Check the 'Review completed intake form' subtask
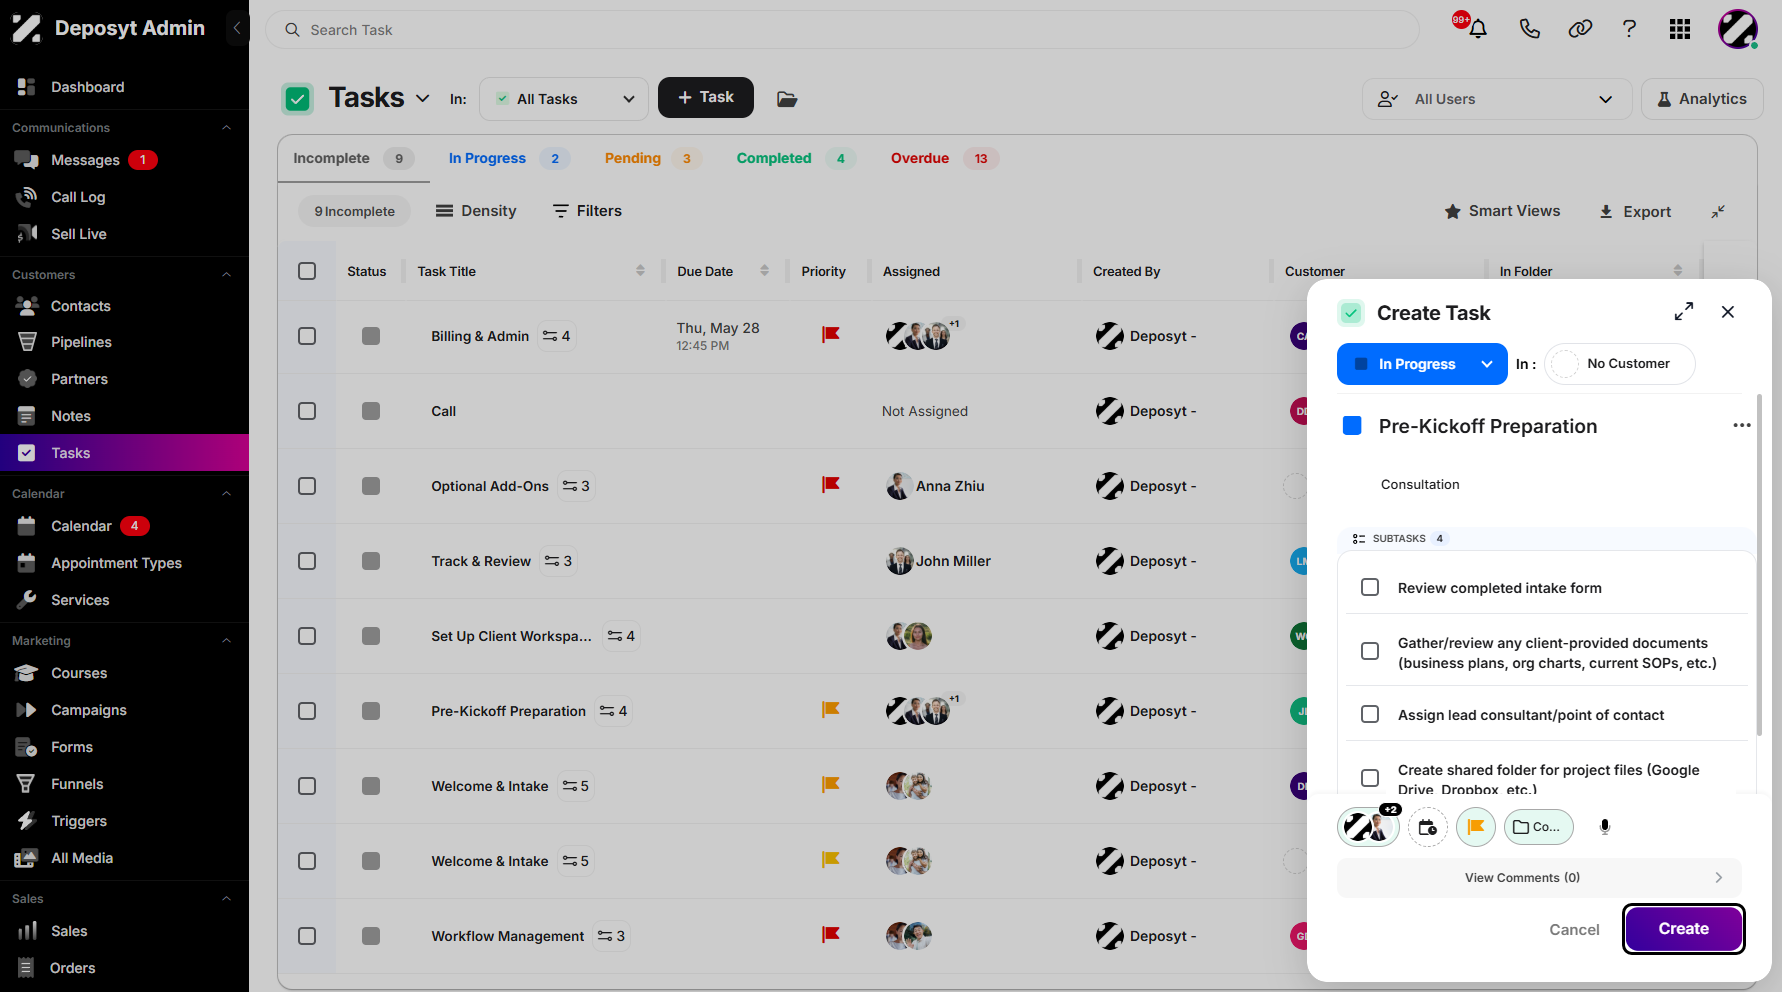 coord(1370,588)
